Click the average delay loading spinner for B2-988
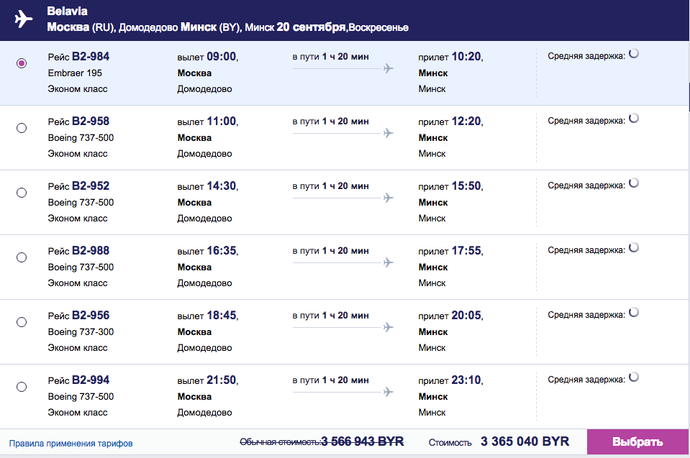The image size is (690, 458). point(634,248)
